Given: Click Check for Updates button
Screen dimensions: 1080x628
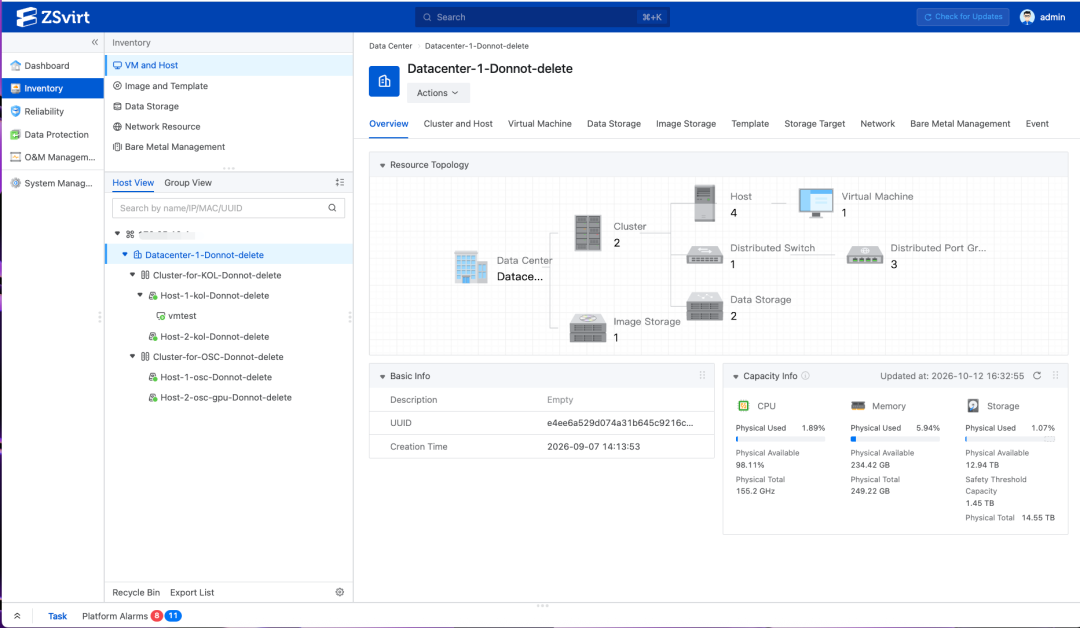Looking at the screenshot, I should click(963, 17).
